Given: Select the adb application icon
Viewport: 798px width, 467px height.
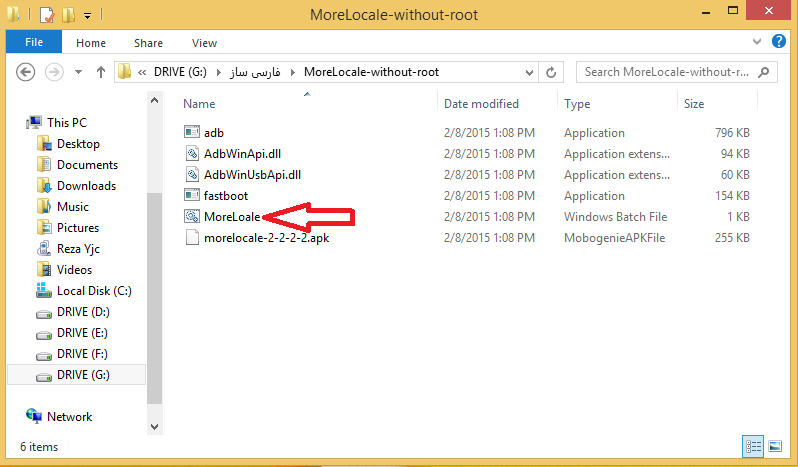Looking at the screenshot, I should 192,132.
